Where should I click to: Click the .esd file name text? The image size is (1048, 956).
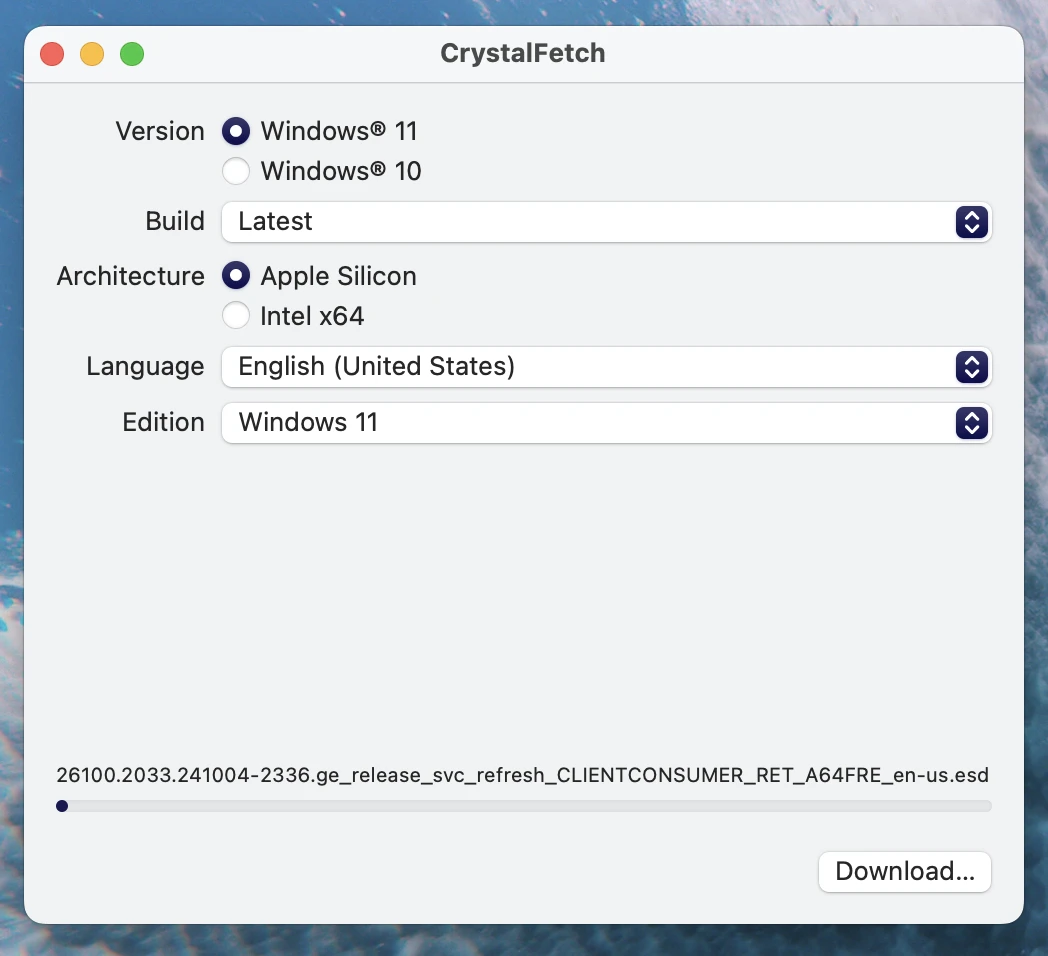pyautogui.click(x=522, y=775)
